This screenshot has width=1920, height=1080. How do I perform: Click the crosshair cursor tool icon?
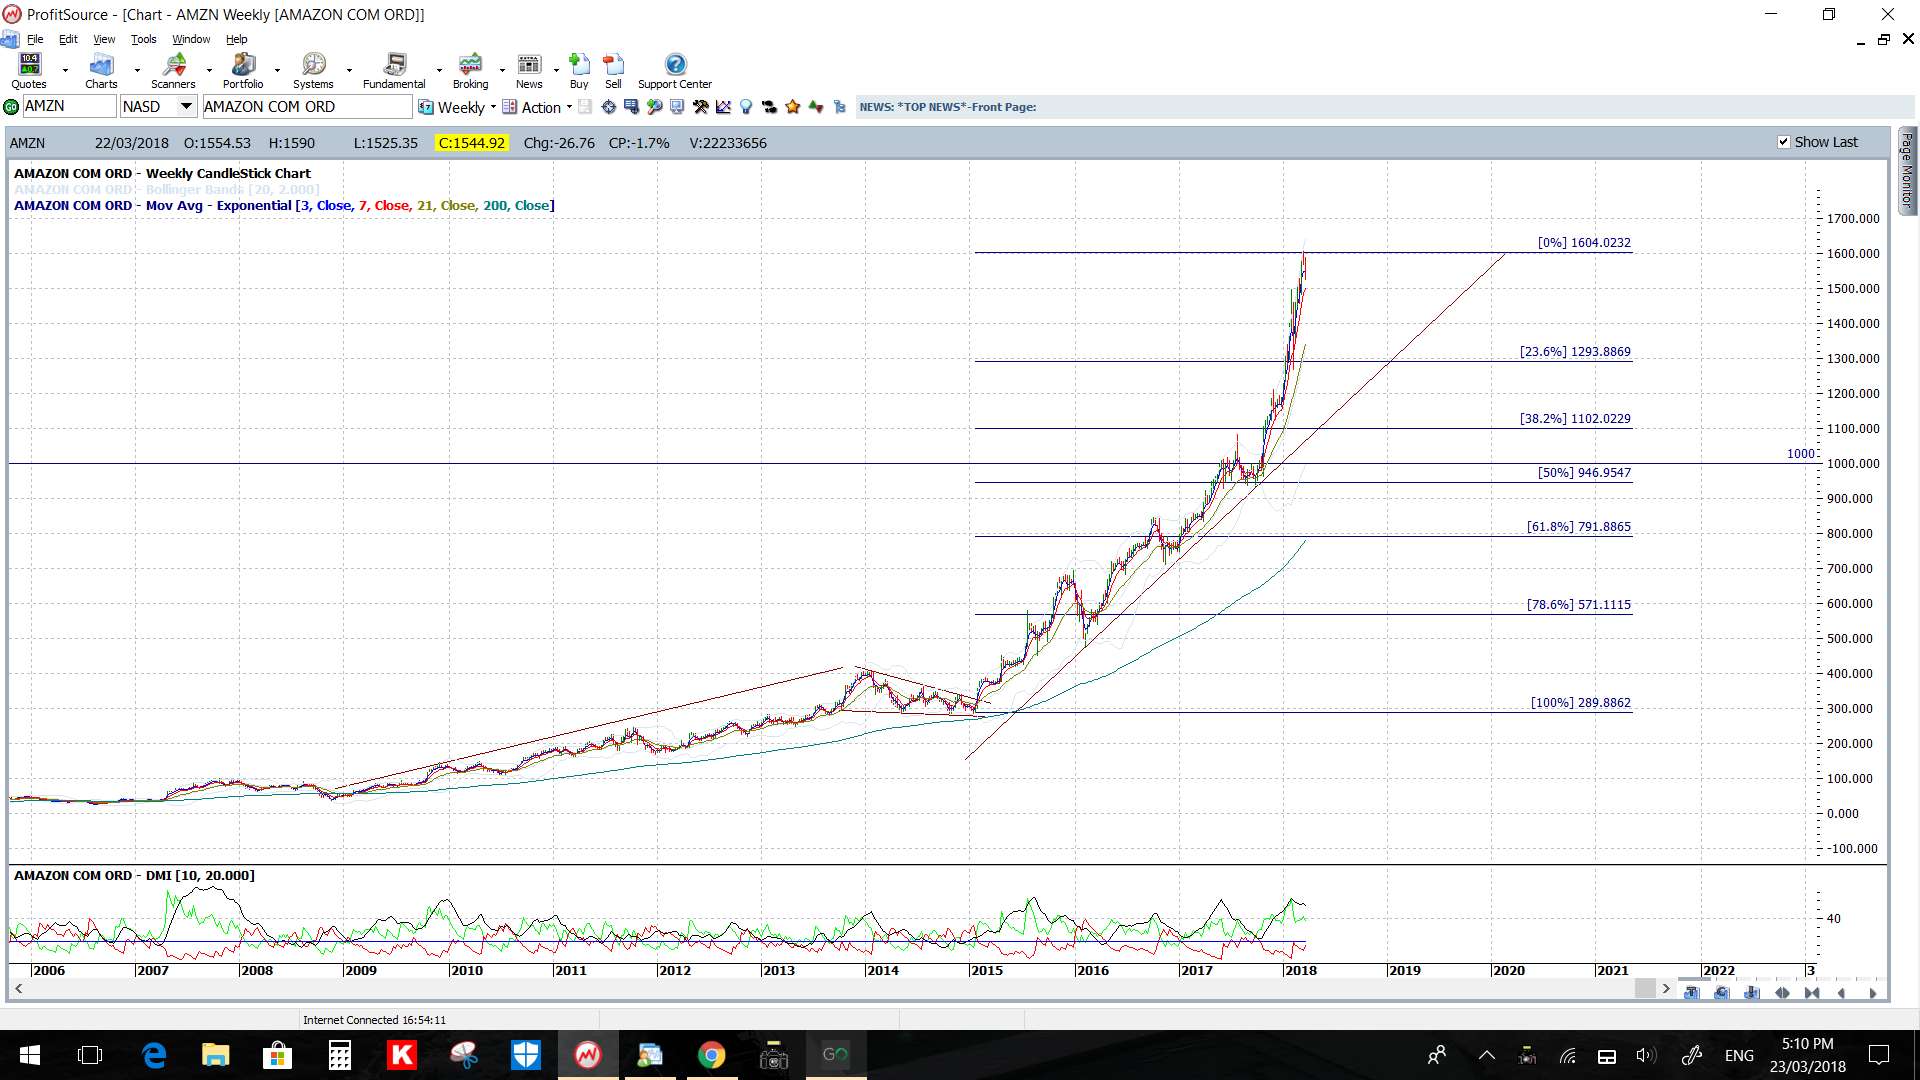tap(608, 107)
